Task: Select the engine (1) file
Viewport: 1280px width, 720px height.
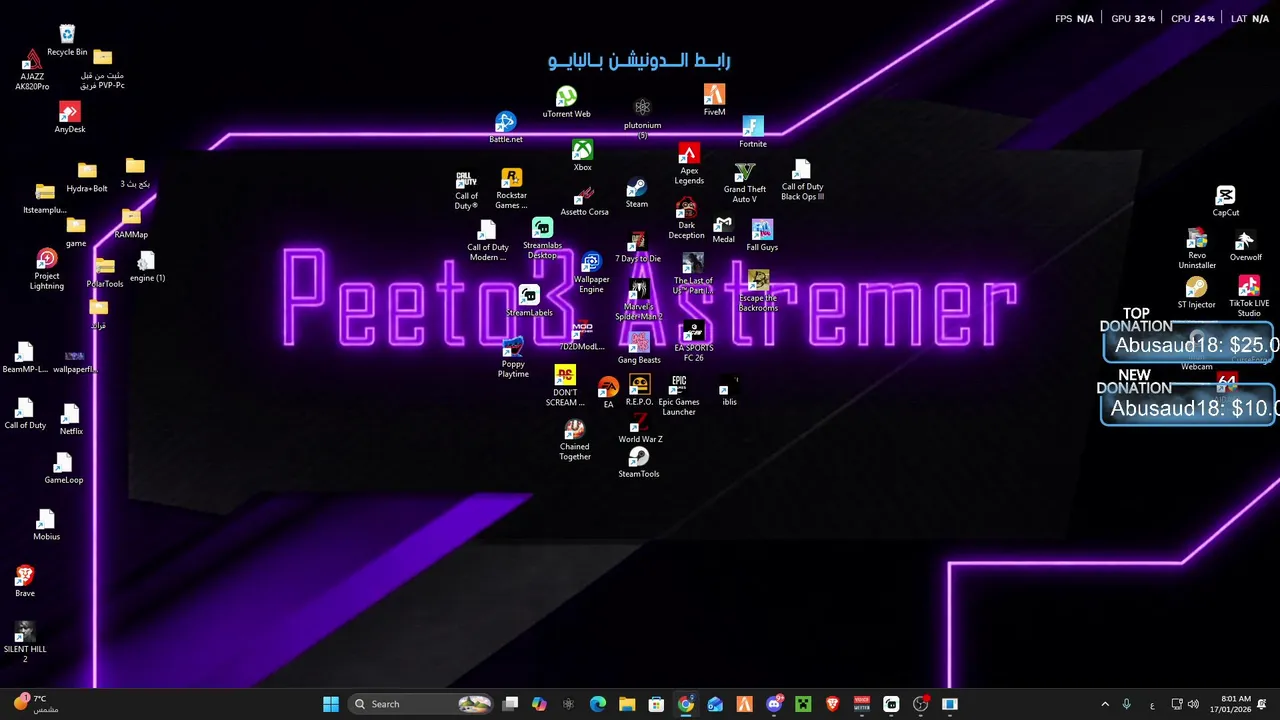Action: coord(147,266)
